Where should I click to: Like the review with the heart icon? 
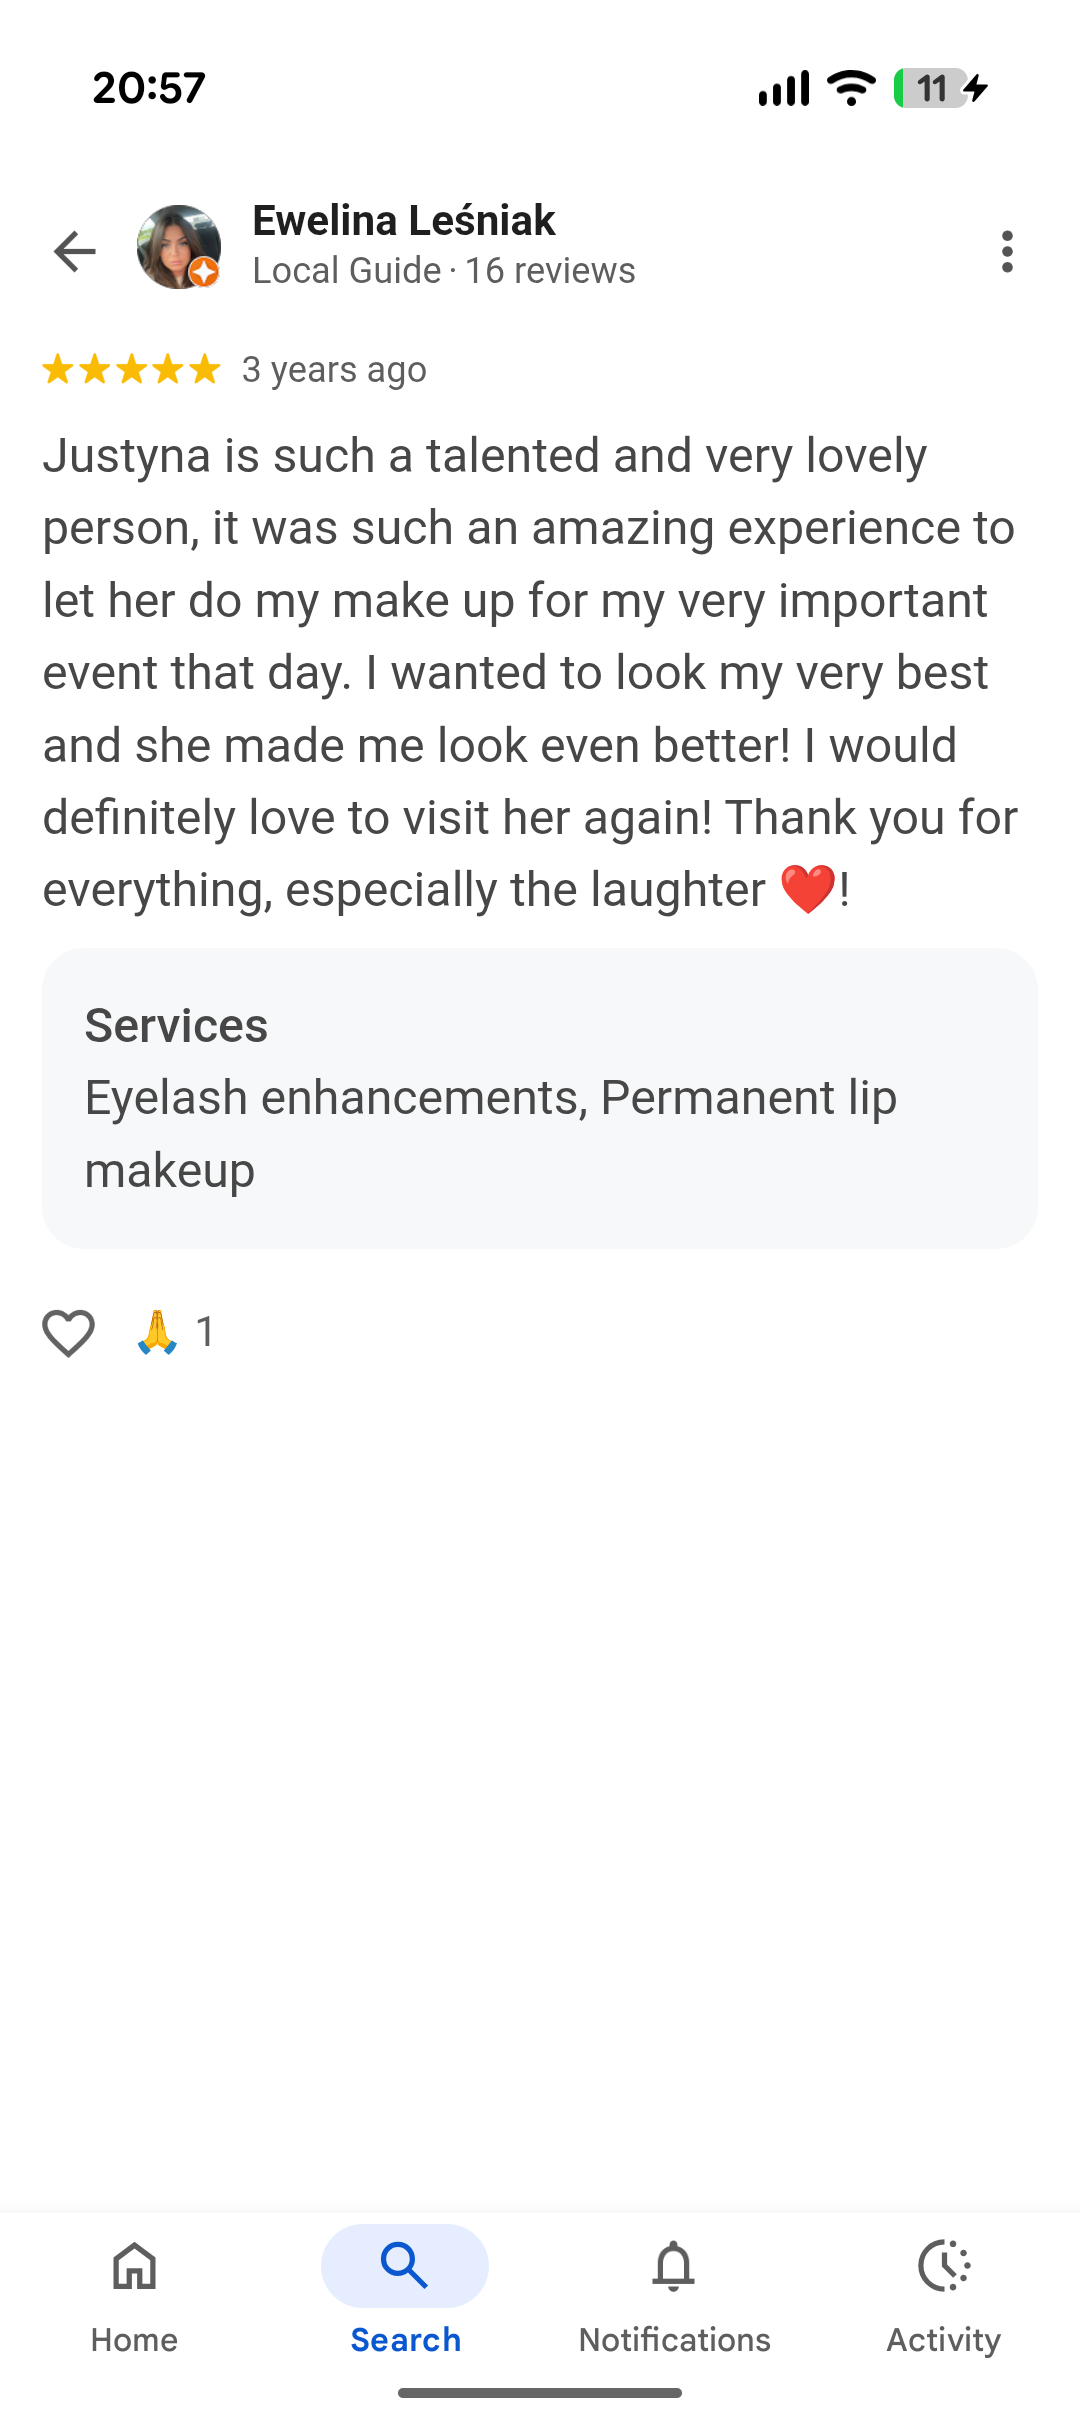(x=68, y=1333)
